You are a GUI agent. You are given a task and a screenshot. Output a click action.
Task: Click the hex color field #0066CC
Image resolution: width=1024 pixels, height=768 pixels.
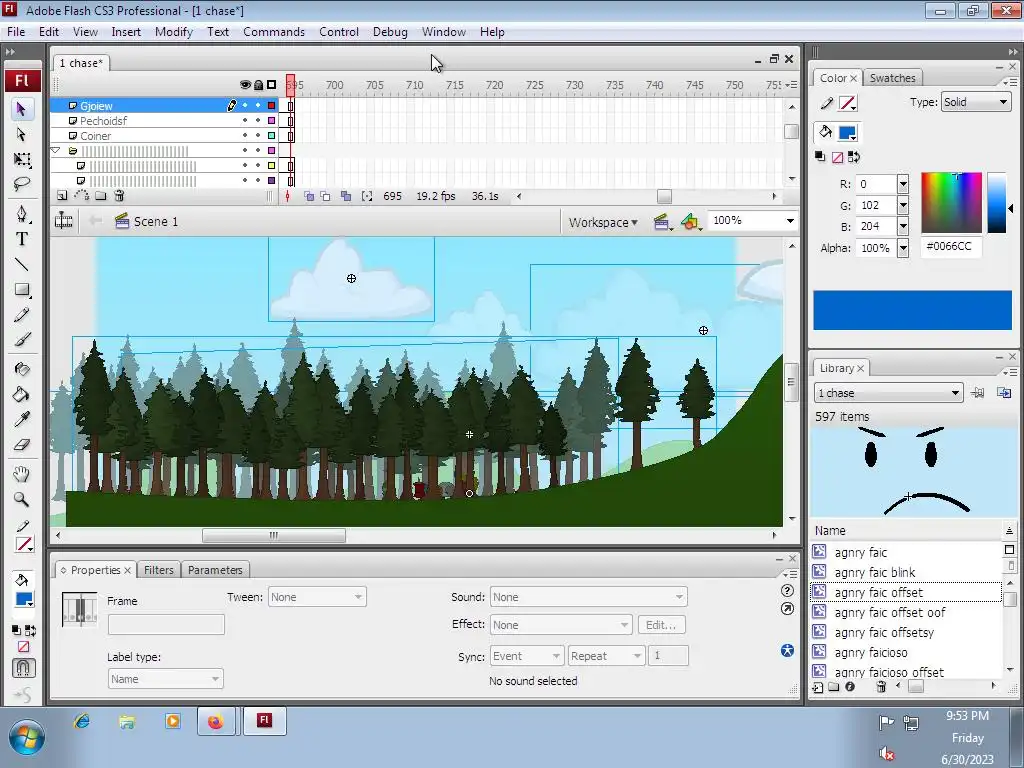pyautogui.click(x=951, y=247)
